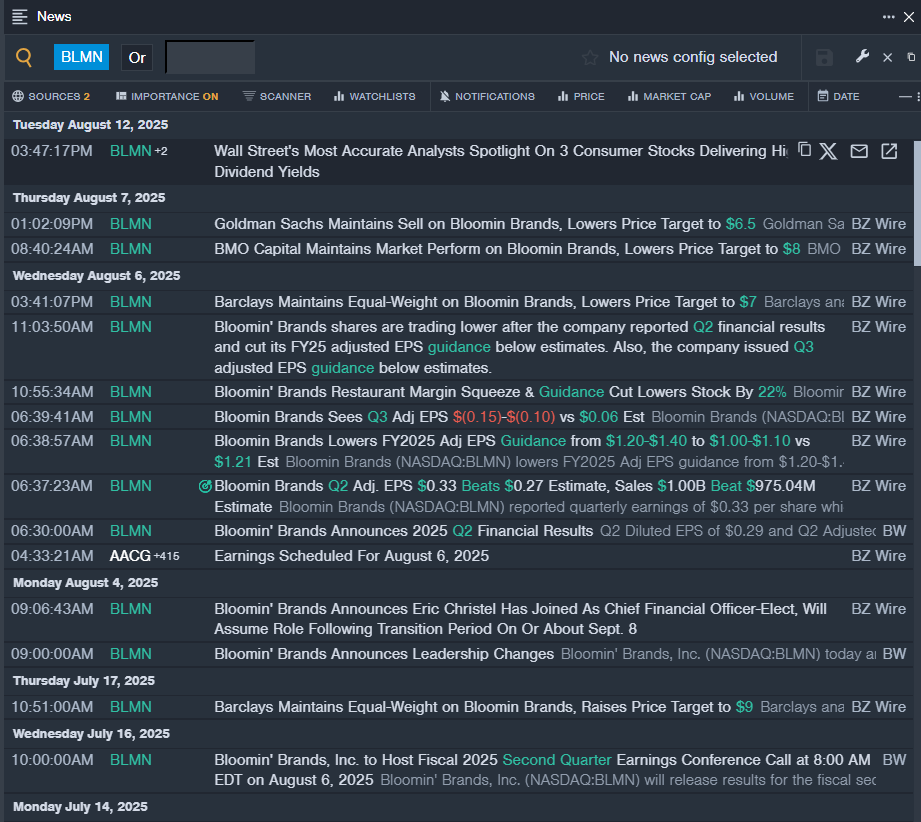The width and height of the screenshot is (921, 822).
Task: Open the Scanner filter dropdown
Action: coord(277,96)
